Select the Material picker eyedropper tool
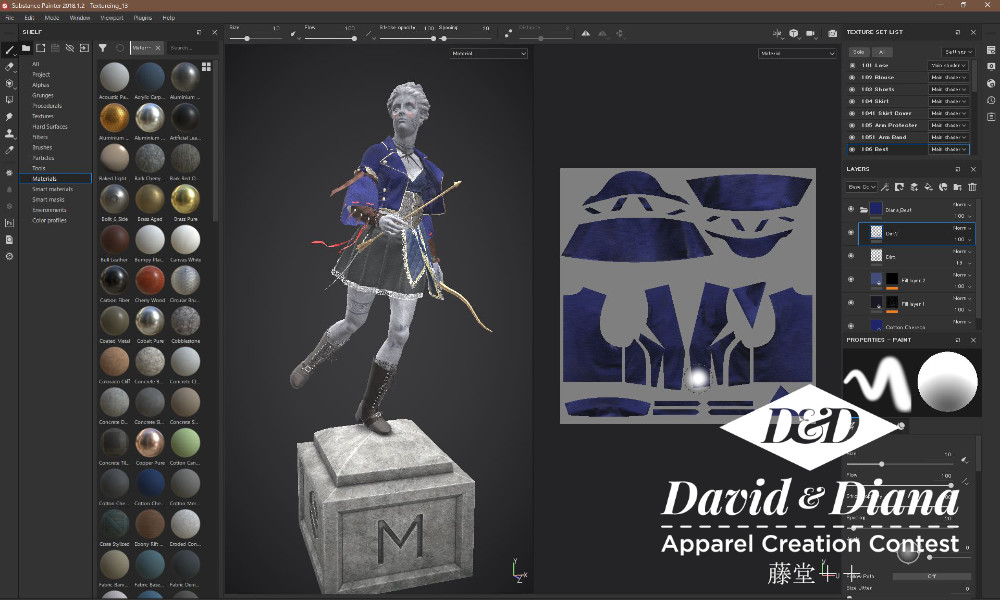Image resolution: width=1000 pixels, height=600 pixels. pyautogui.click(x=9, y=150)
